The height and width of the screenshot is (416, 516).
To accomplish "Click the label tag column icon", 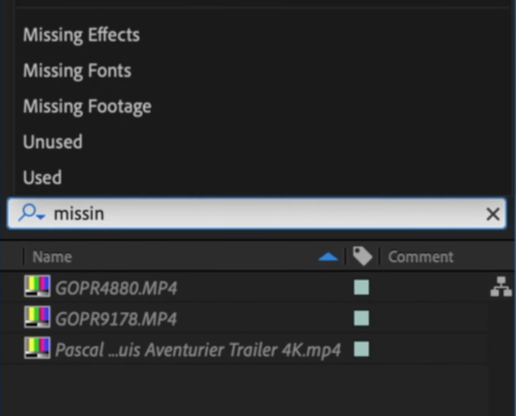I will coord(362,256).
